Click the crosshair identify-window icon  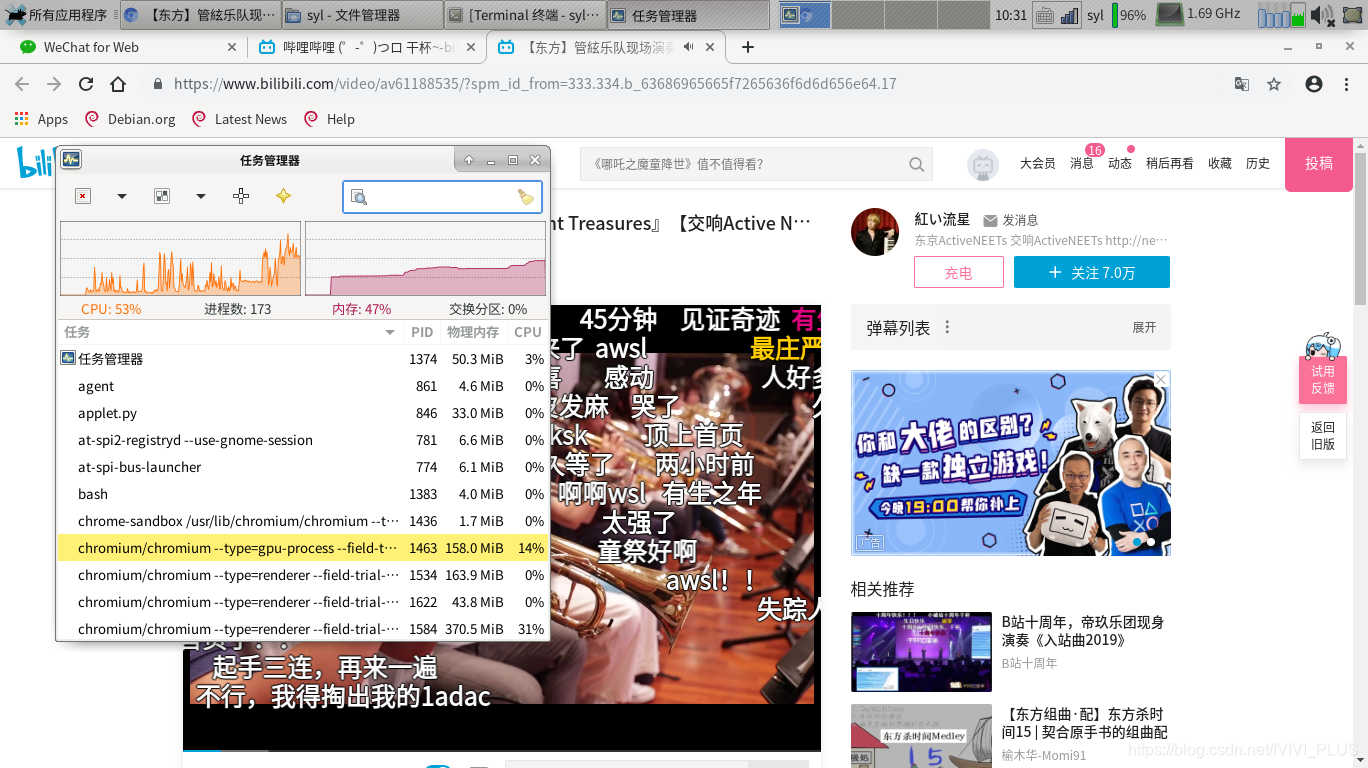click(x=241, y=196)
